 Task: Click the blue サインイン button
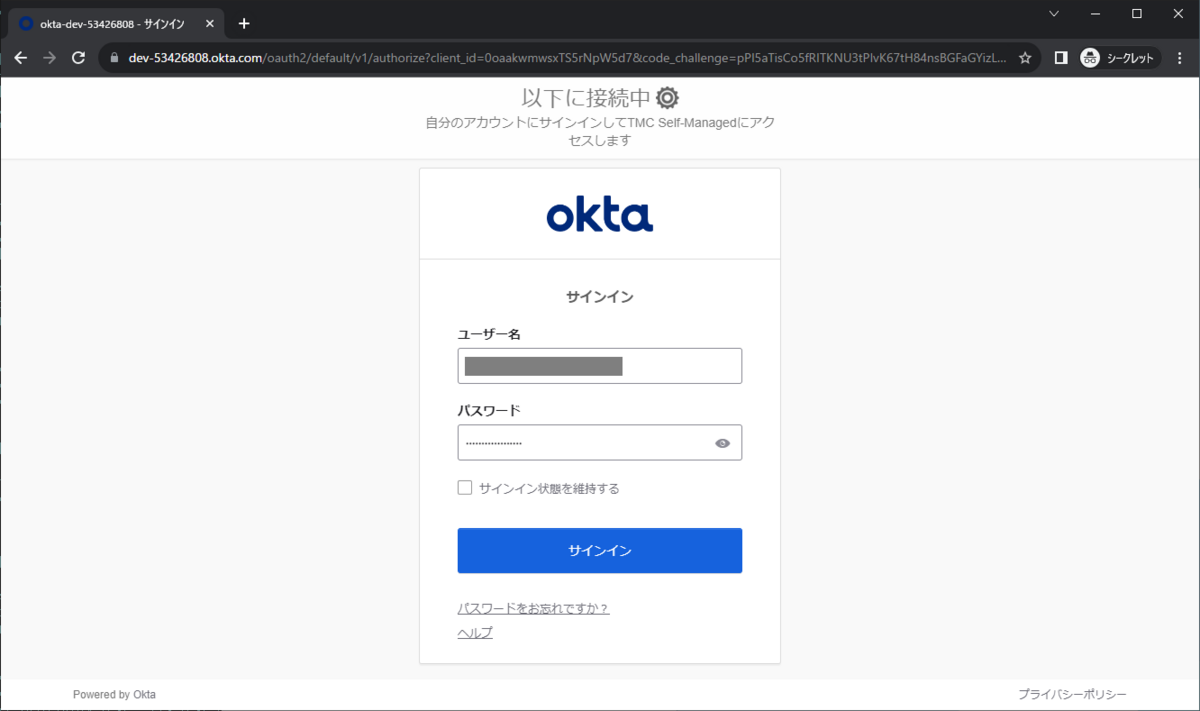click(600, 551)
